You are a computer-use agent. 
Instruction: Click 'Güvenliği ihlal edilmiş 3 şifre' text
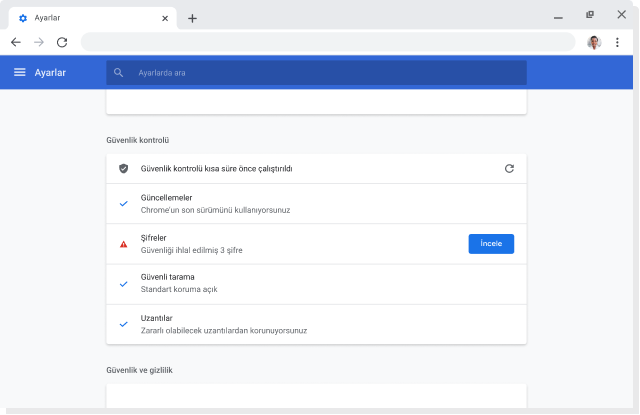click(x=191, y=250)
